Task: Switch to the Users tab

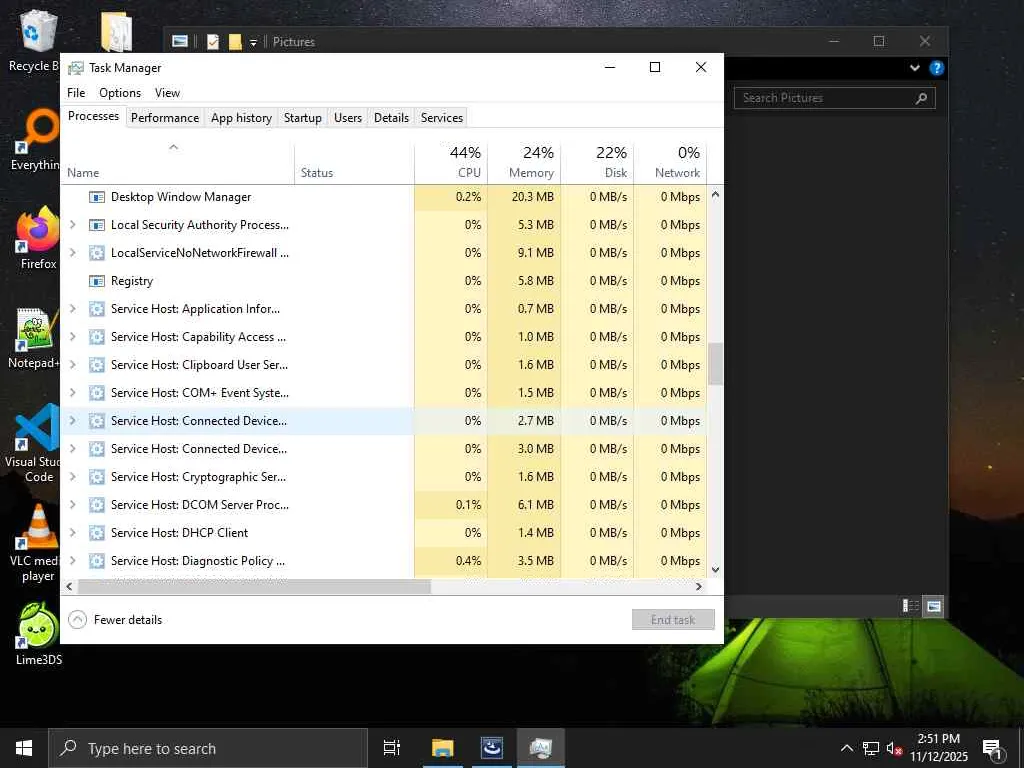Action: 347,118
